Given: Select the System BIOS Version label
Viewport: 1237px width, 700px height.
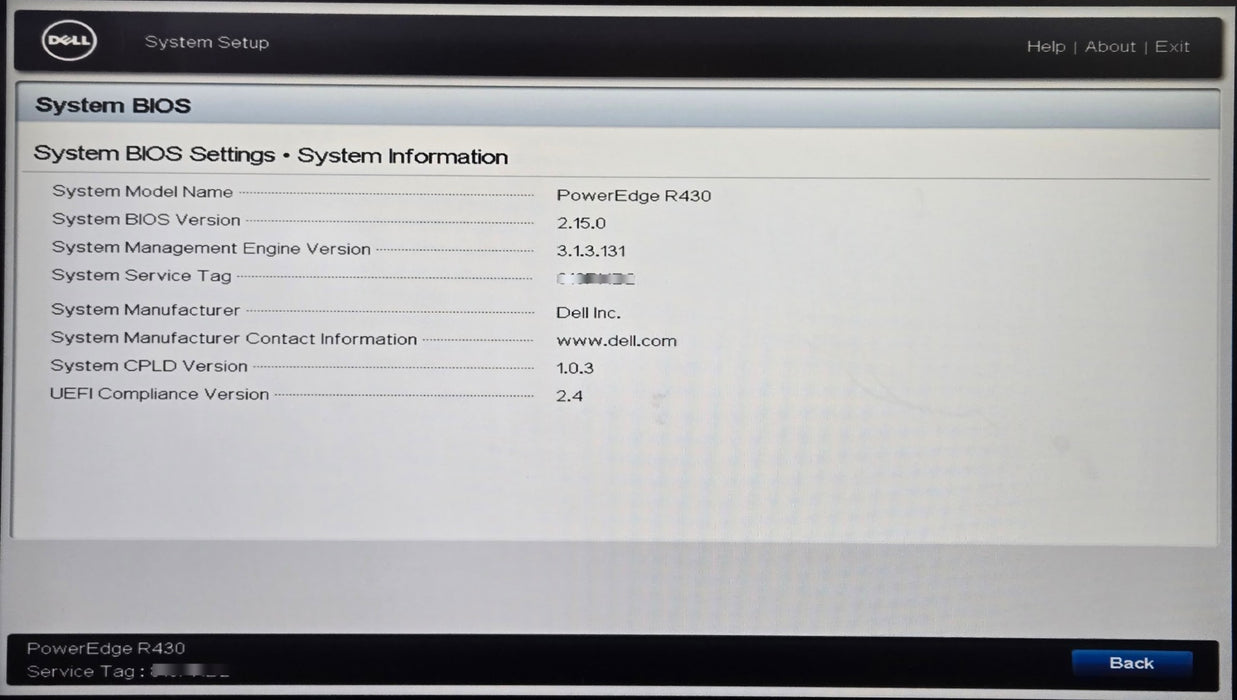Looking at the screenshot, I should point(146,220).
